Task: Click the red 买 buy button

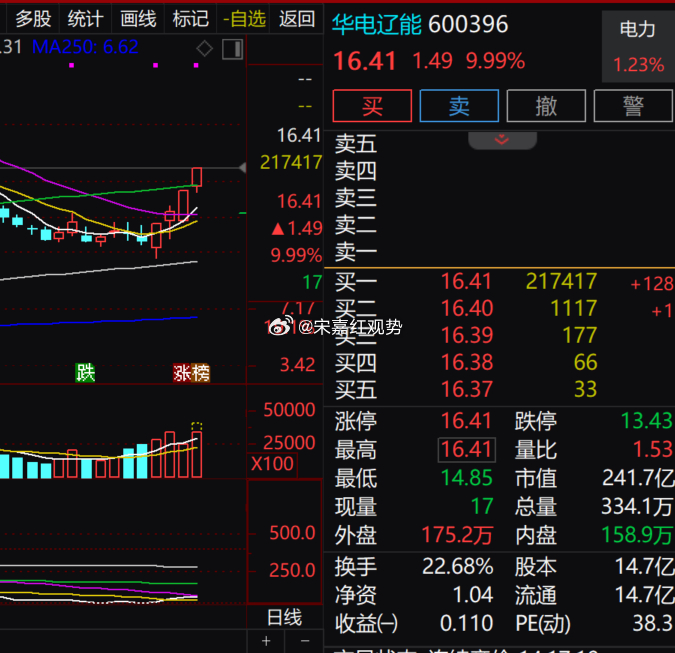Action: [x=372, y=106]
